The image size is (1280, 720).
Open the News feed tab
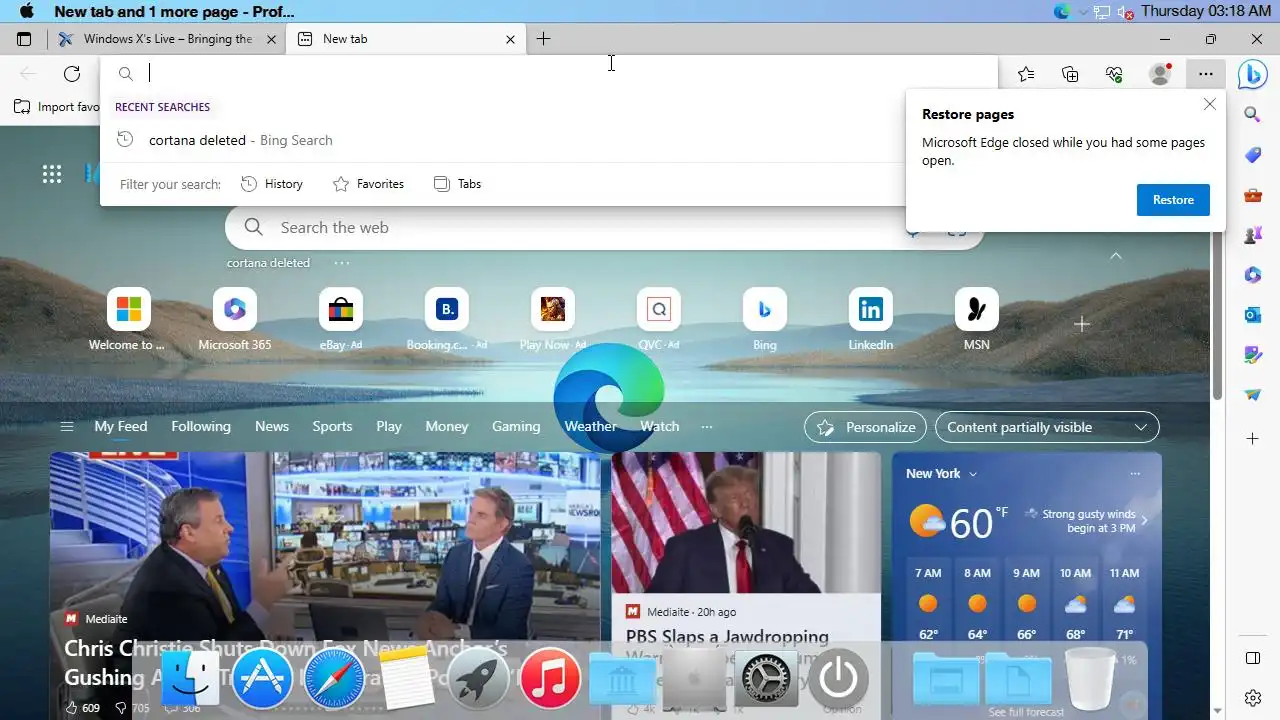point(272,426)
